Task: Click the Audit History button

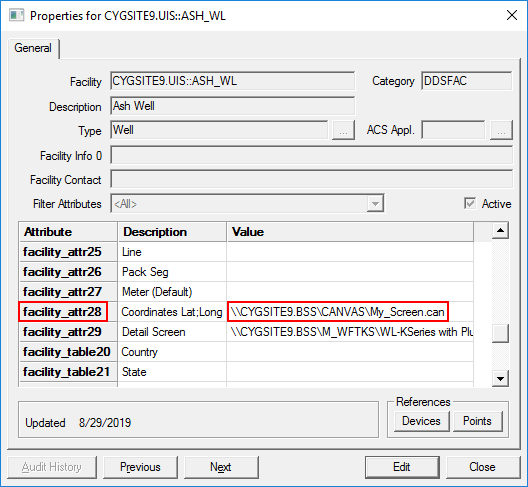Action: 52,467
